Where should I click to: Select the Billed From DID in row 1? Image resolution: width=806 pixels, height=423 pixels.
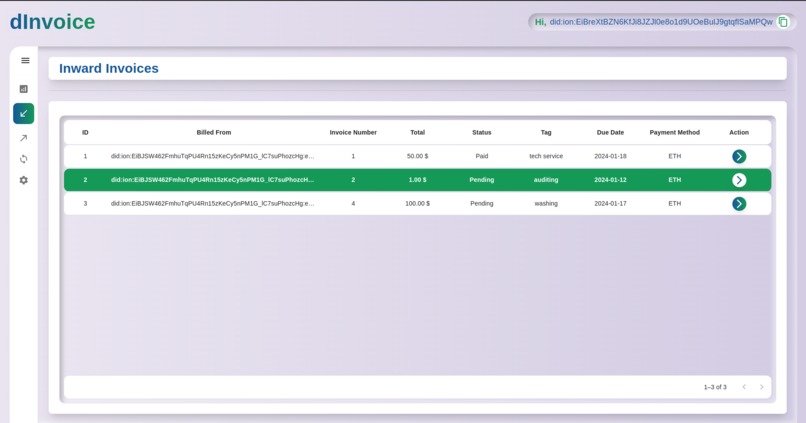click(212, 156)
